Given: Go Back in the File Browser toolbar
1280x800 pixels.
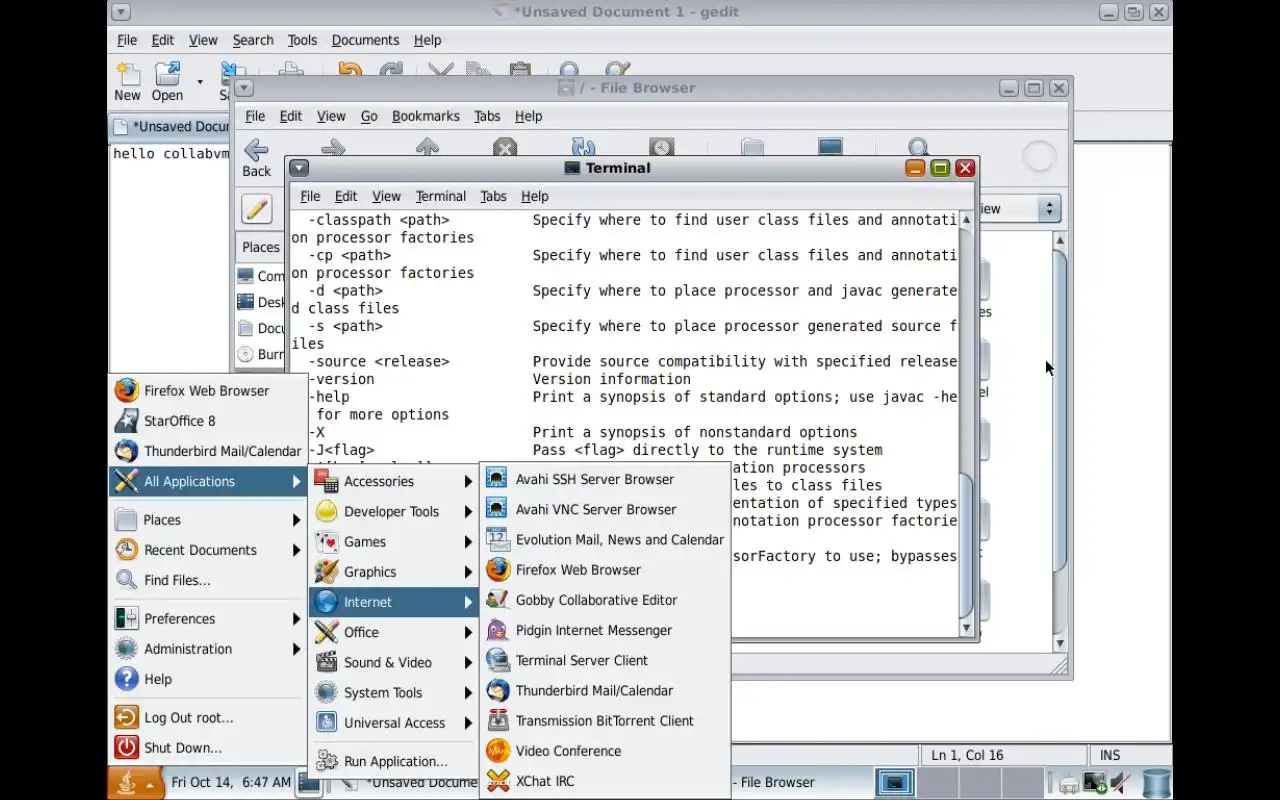Looking at the screenshot, I should point(256,158).
